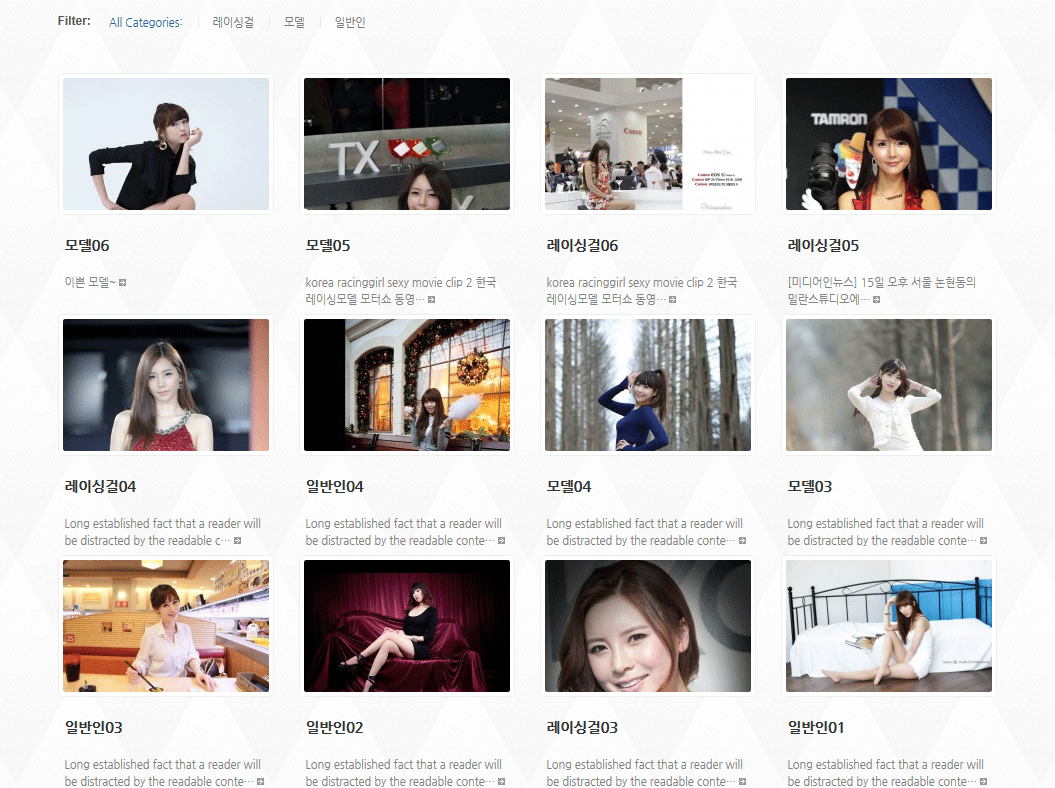Viewport: 1055px width, 788px height.
Task: Click the more arrow icon under 레이싱걸06 description
Action: click(x=673, y=300)
